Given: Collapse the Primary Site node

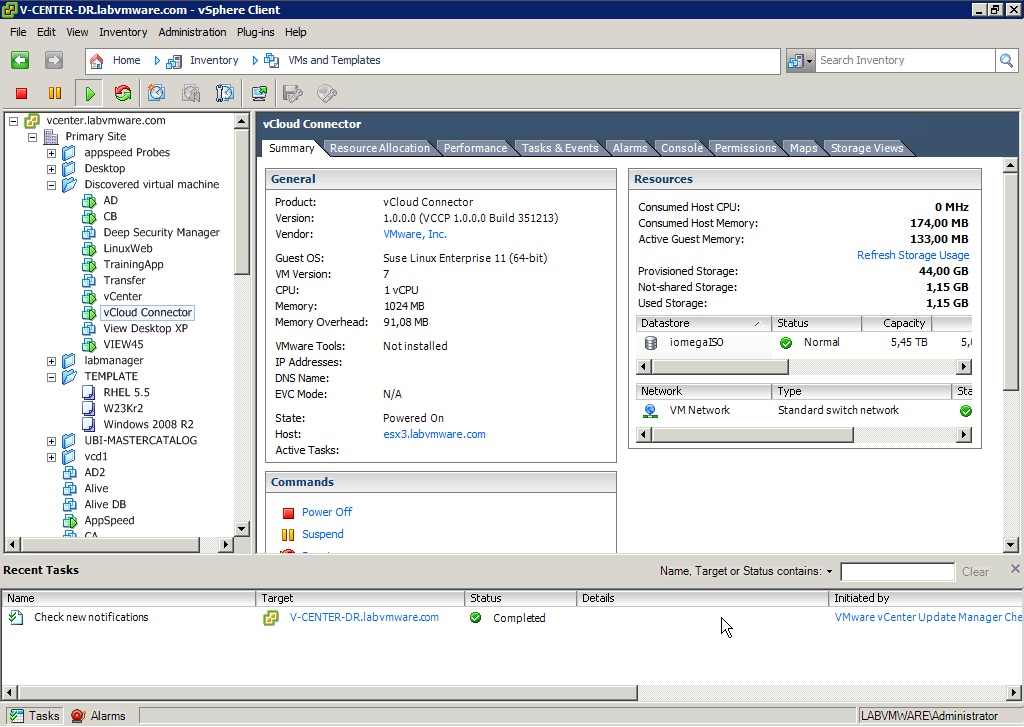Looking at the screenshot, I should tap(32, 137).
